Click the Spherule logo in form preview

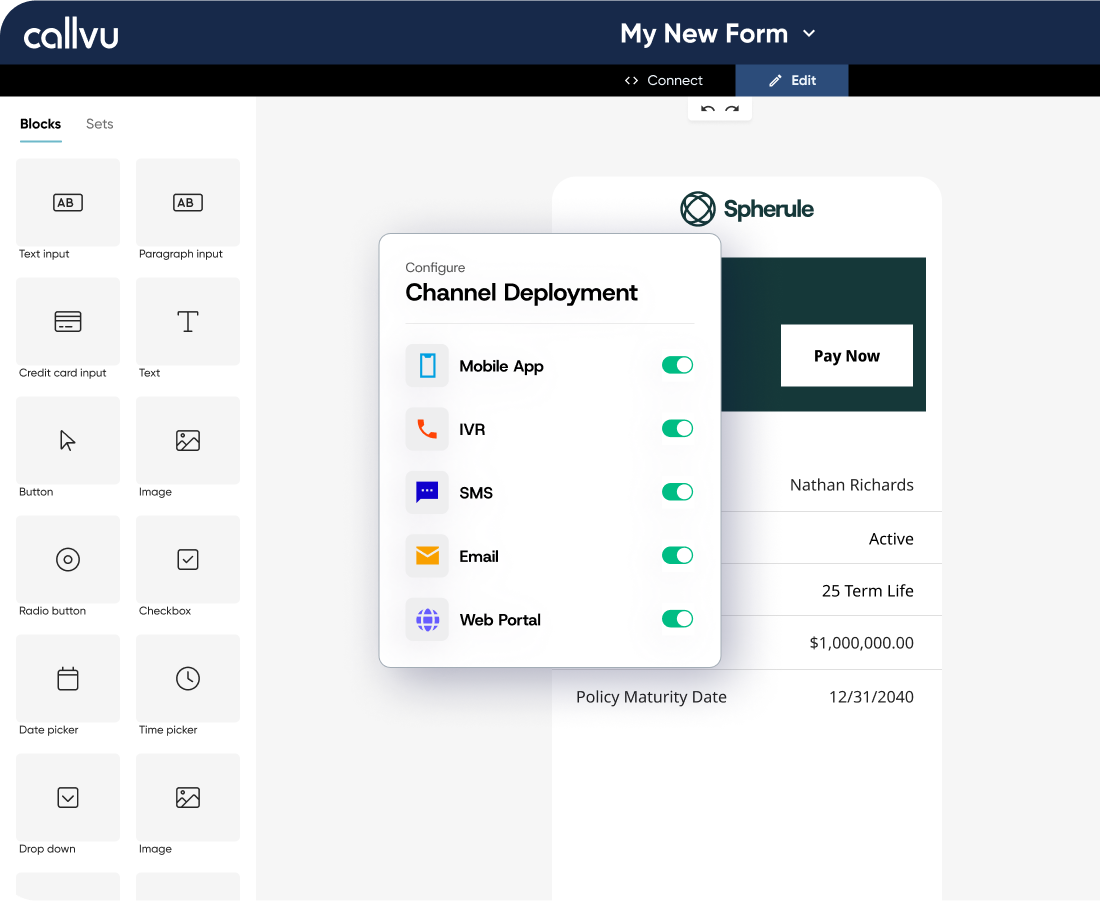(746, 208)
